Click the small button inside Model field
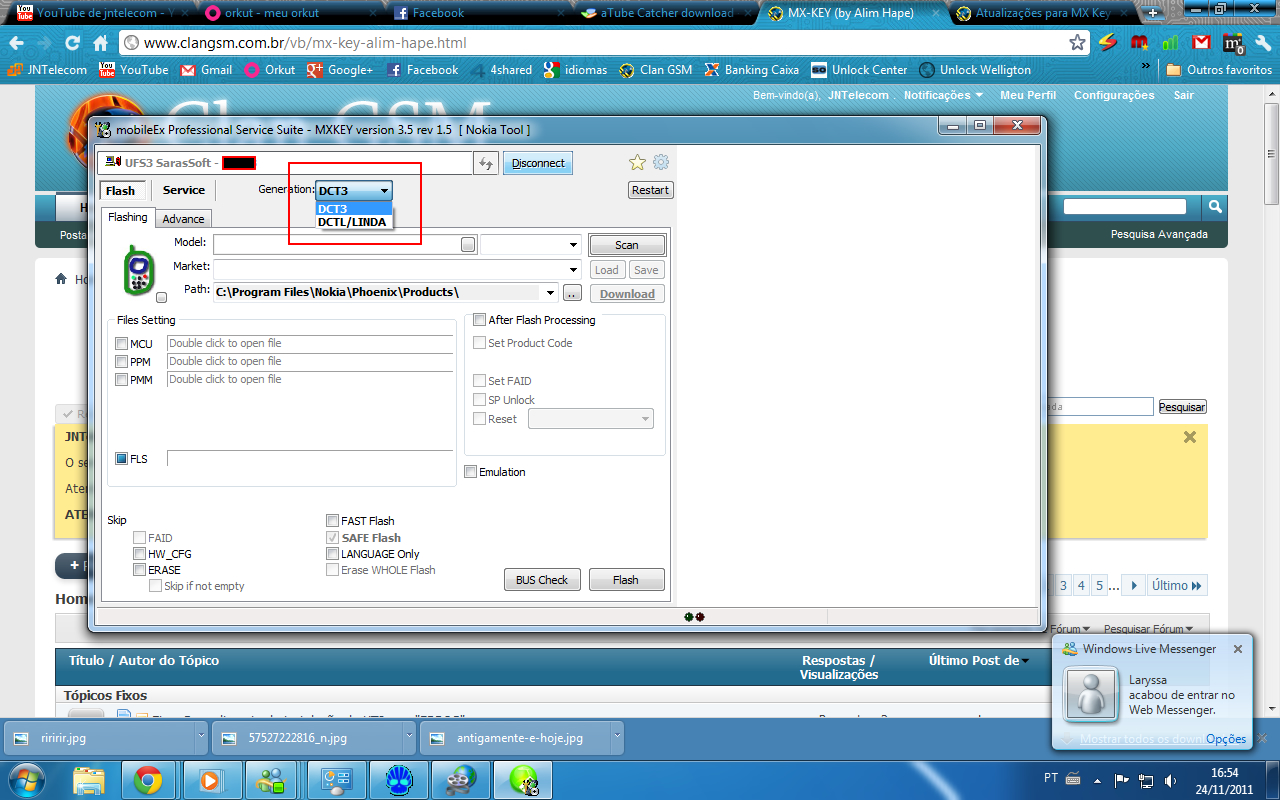The height and width of the screenshot is (800, 1280). pyautogui.click(x=468, y=244)
